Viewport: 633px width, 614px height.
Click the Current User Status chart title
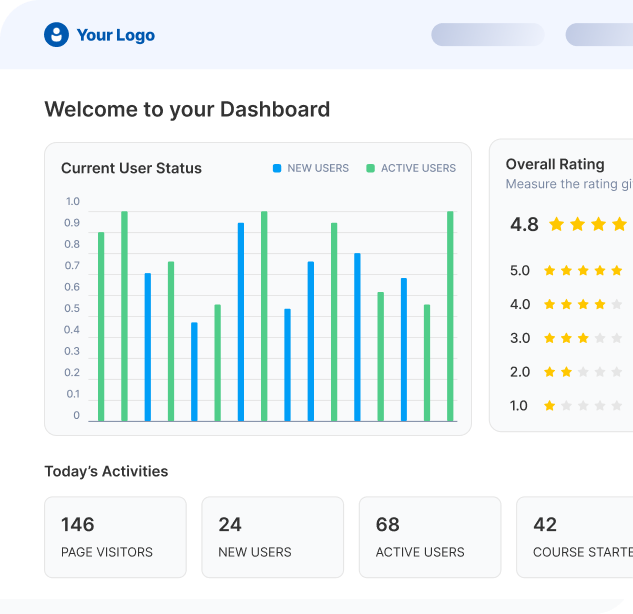131,168
